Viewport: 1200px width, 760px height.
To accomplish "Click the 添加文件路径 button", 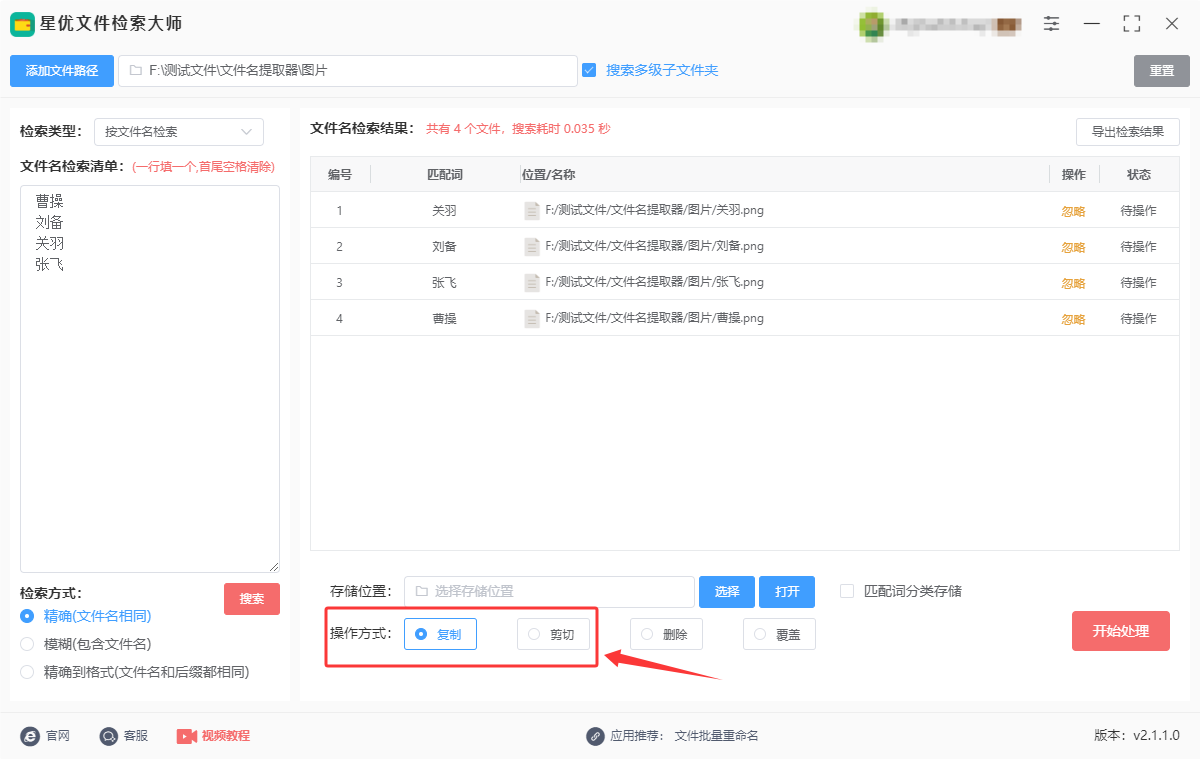I will coord(62,71).
